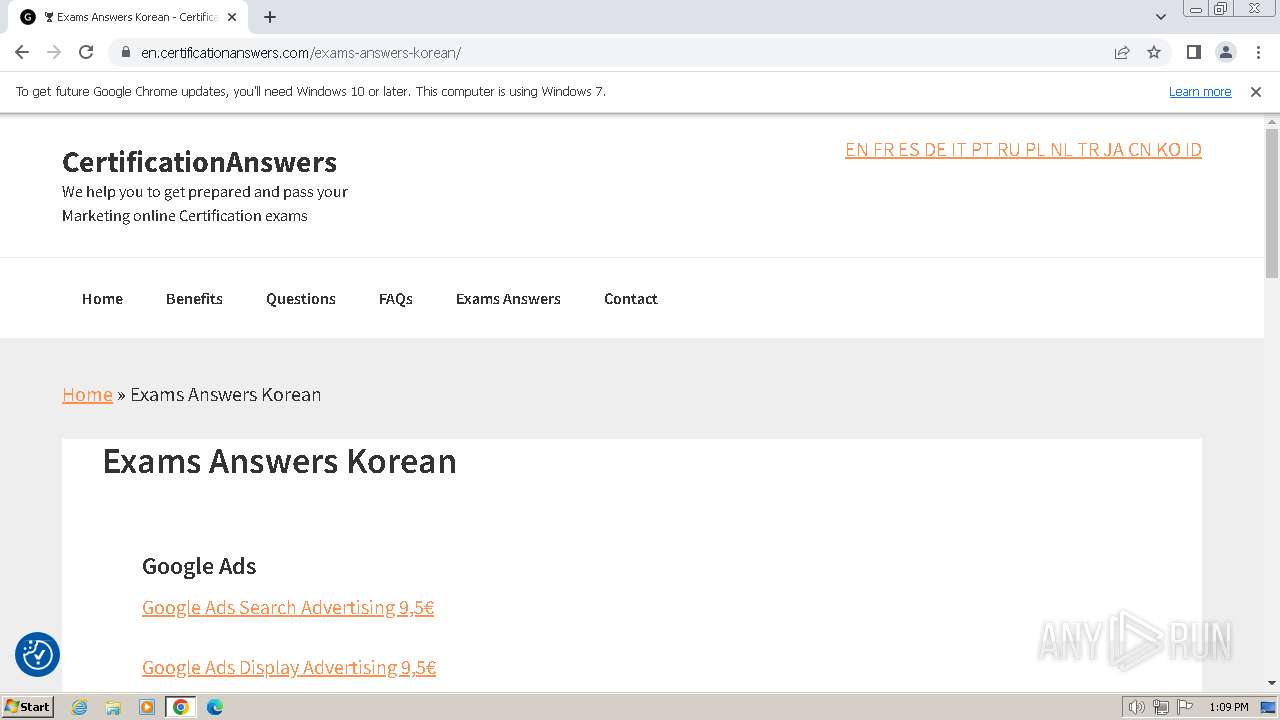Open Google Ads Search Advertising 9,5€ link
Image resolution: width=1280 pixels, height=720 pixels.
[288, 608]
